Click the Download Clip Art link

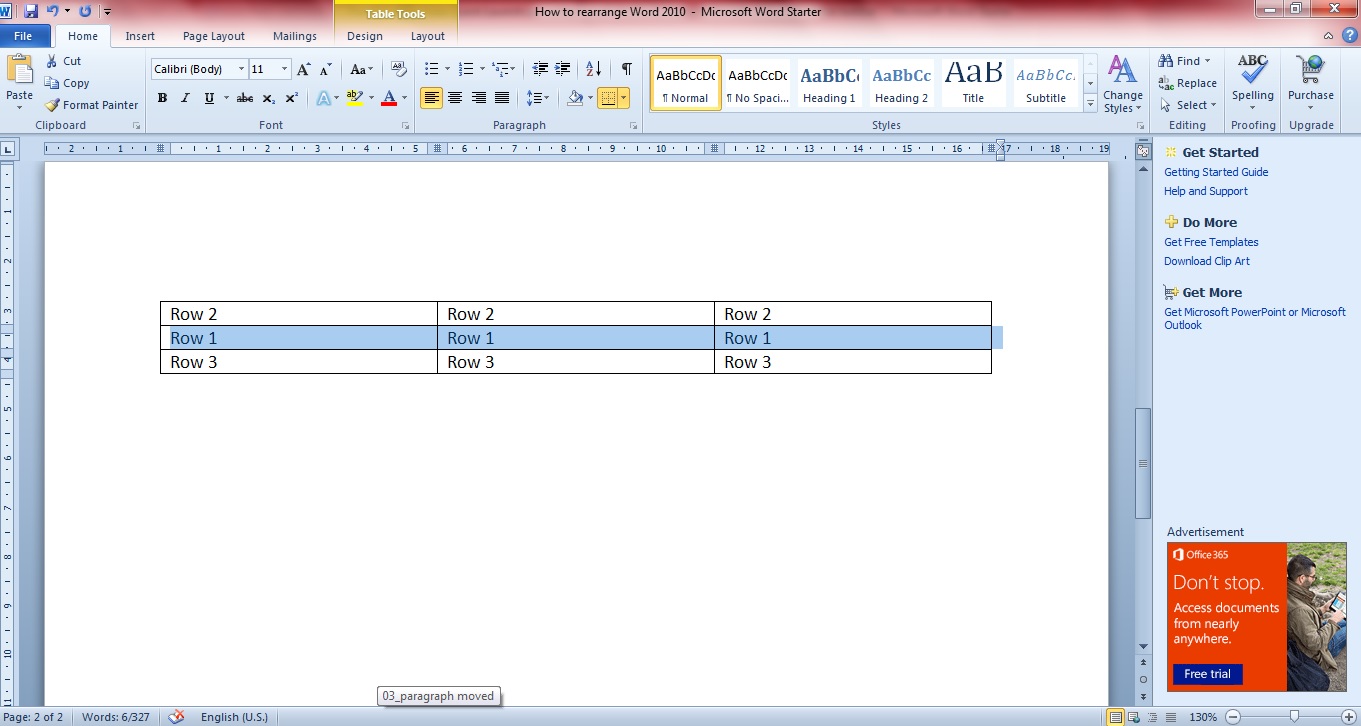[1207, 261]
